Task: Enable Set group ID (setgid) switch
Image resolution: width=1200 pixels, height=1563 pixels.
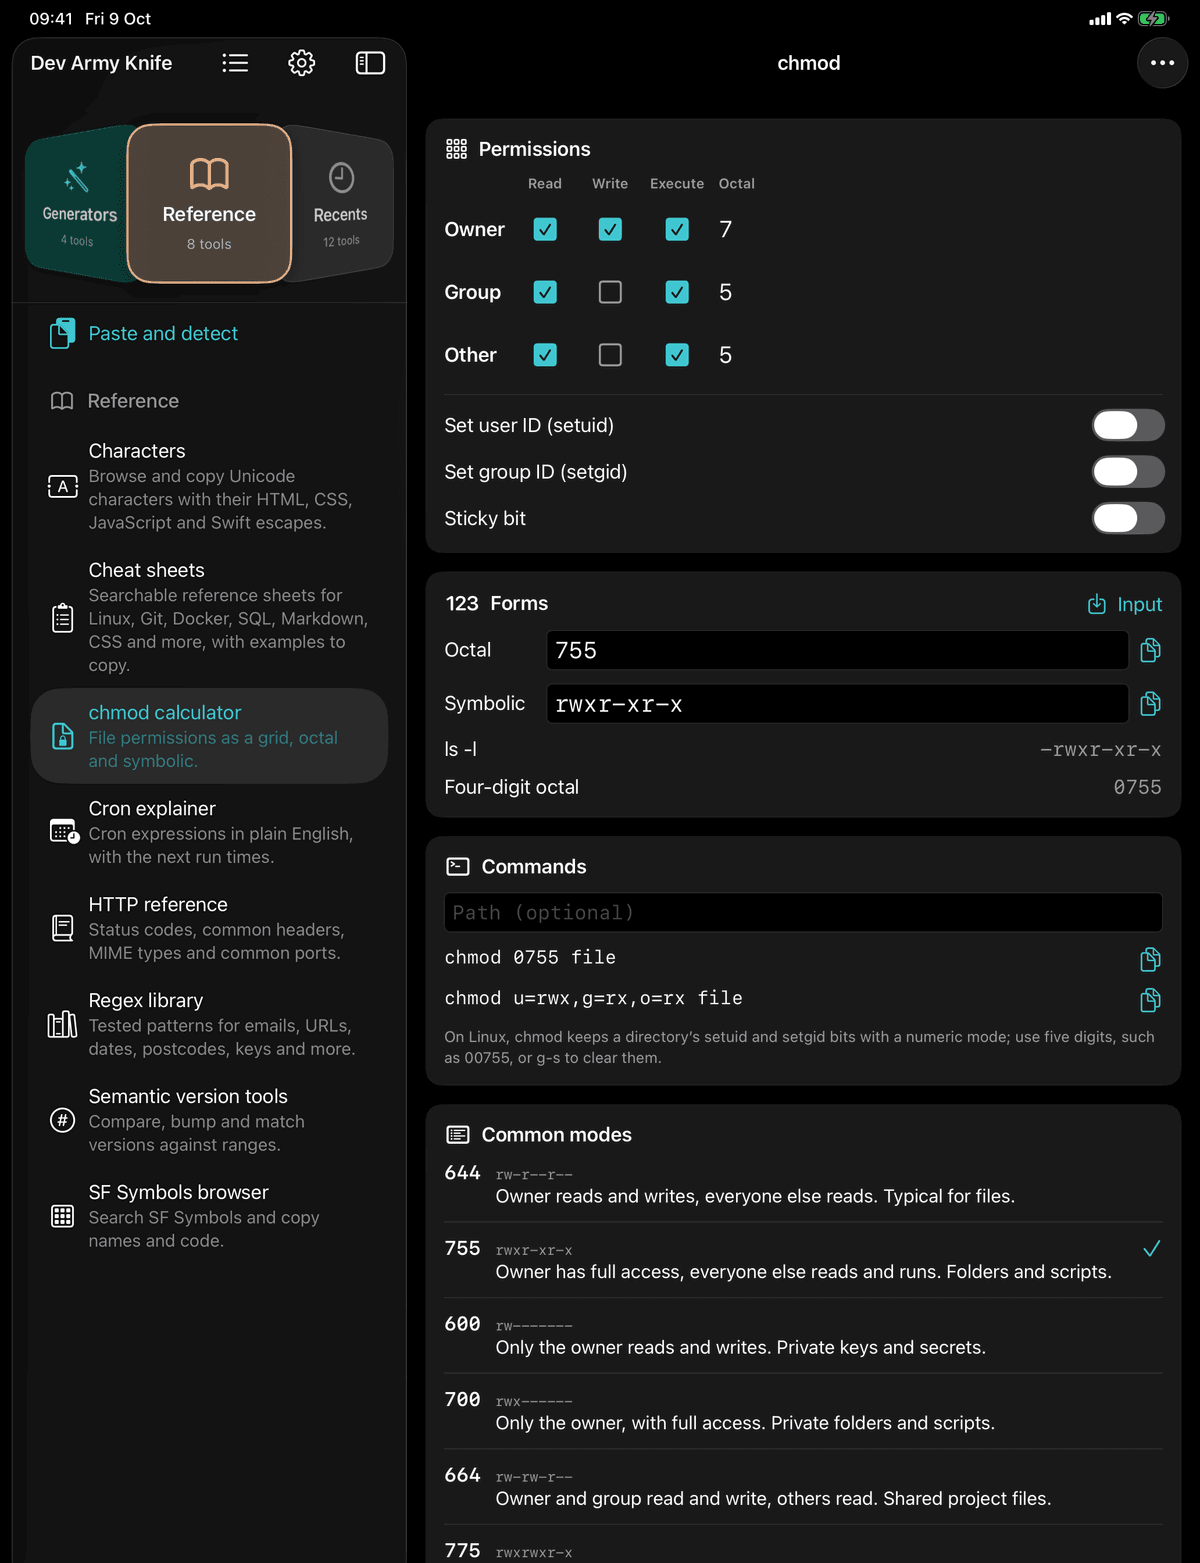Action: coord(1128,471)
